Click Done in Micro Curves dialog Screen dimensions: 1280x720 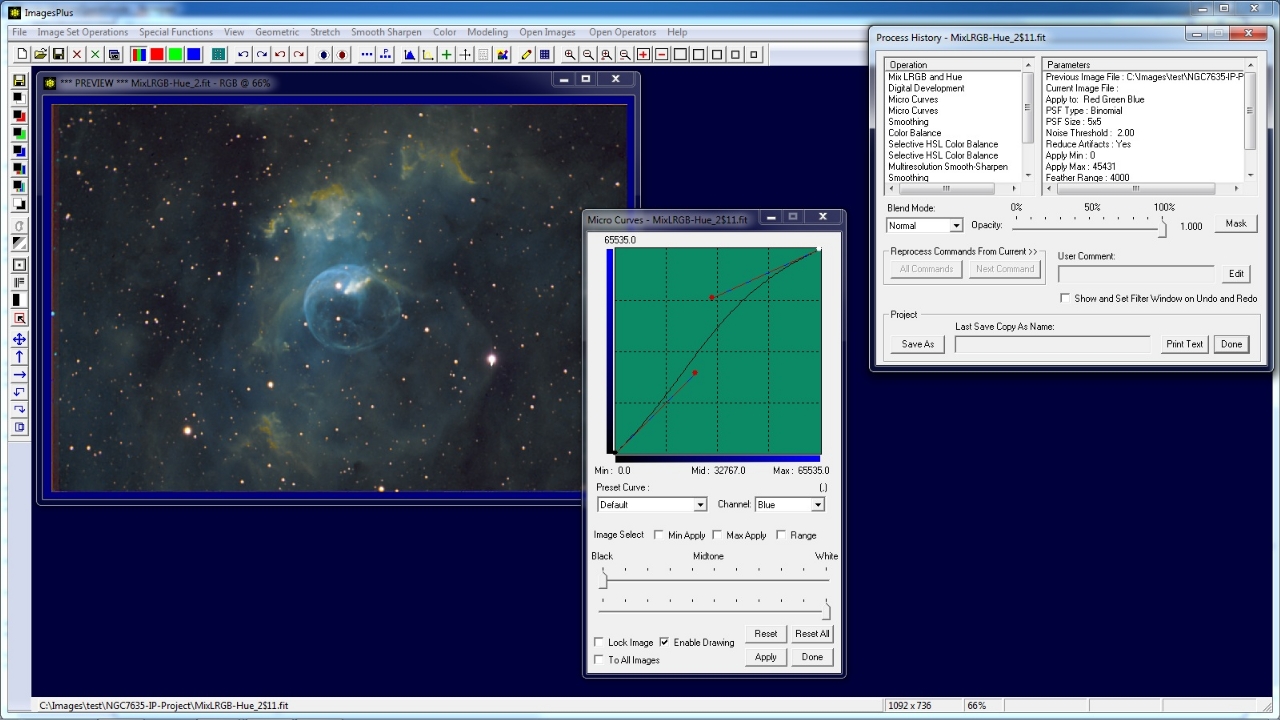pos(812,657)
